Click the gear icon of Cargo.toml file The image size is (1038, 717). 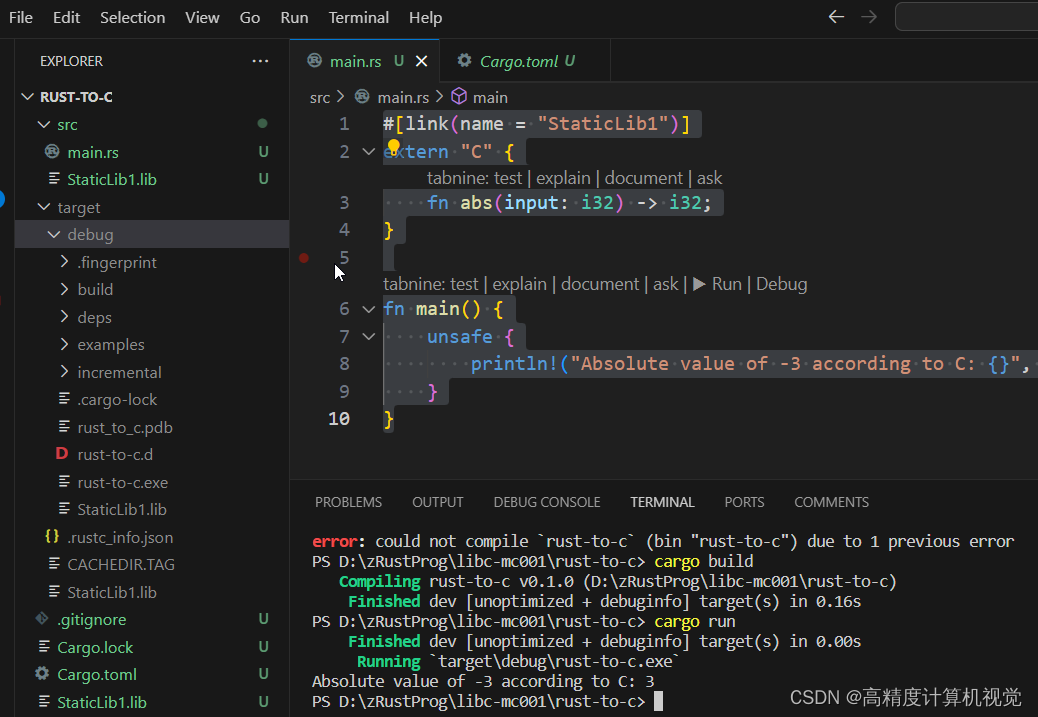coord(42,674)
